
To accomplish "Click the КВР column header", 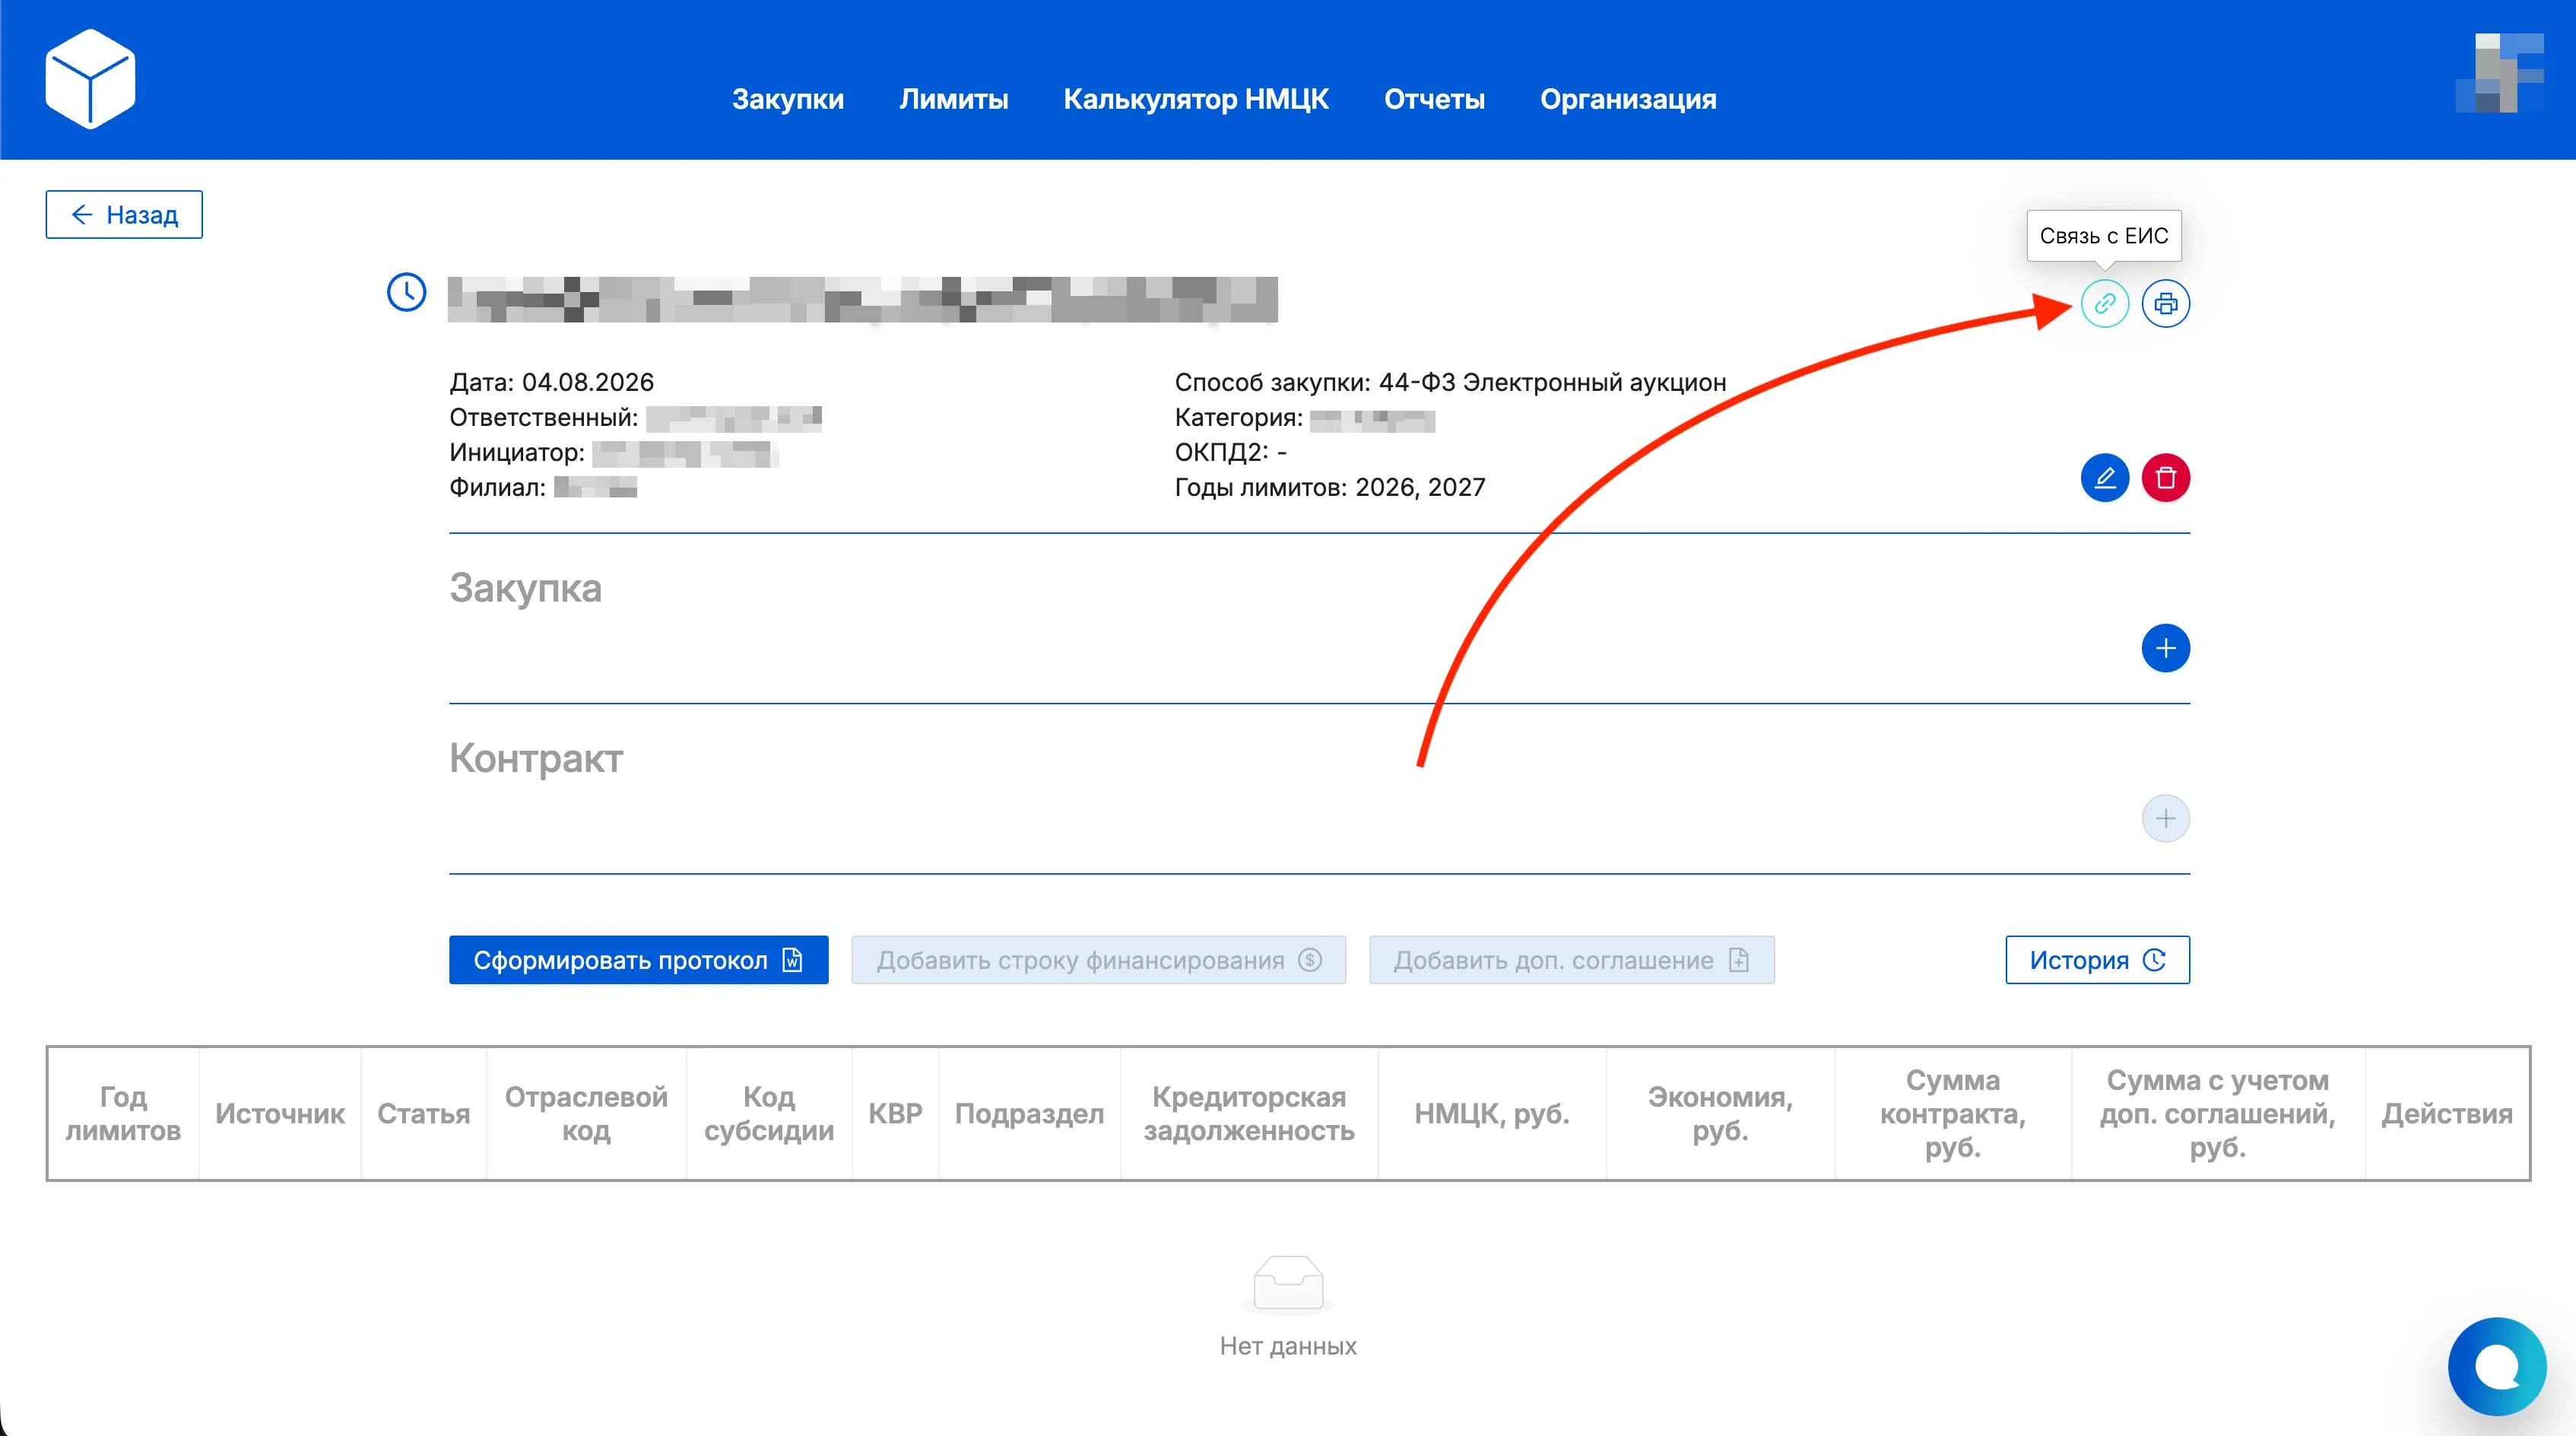I will tap(895, 1114).
